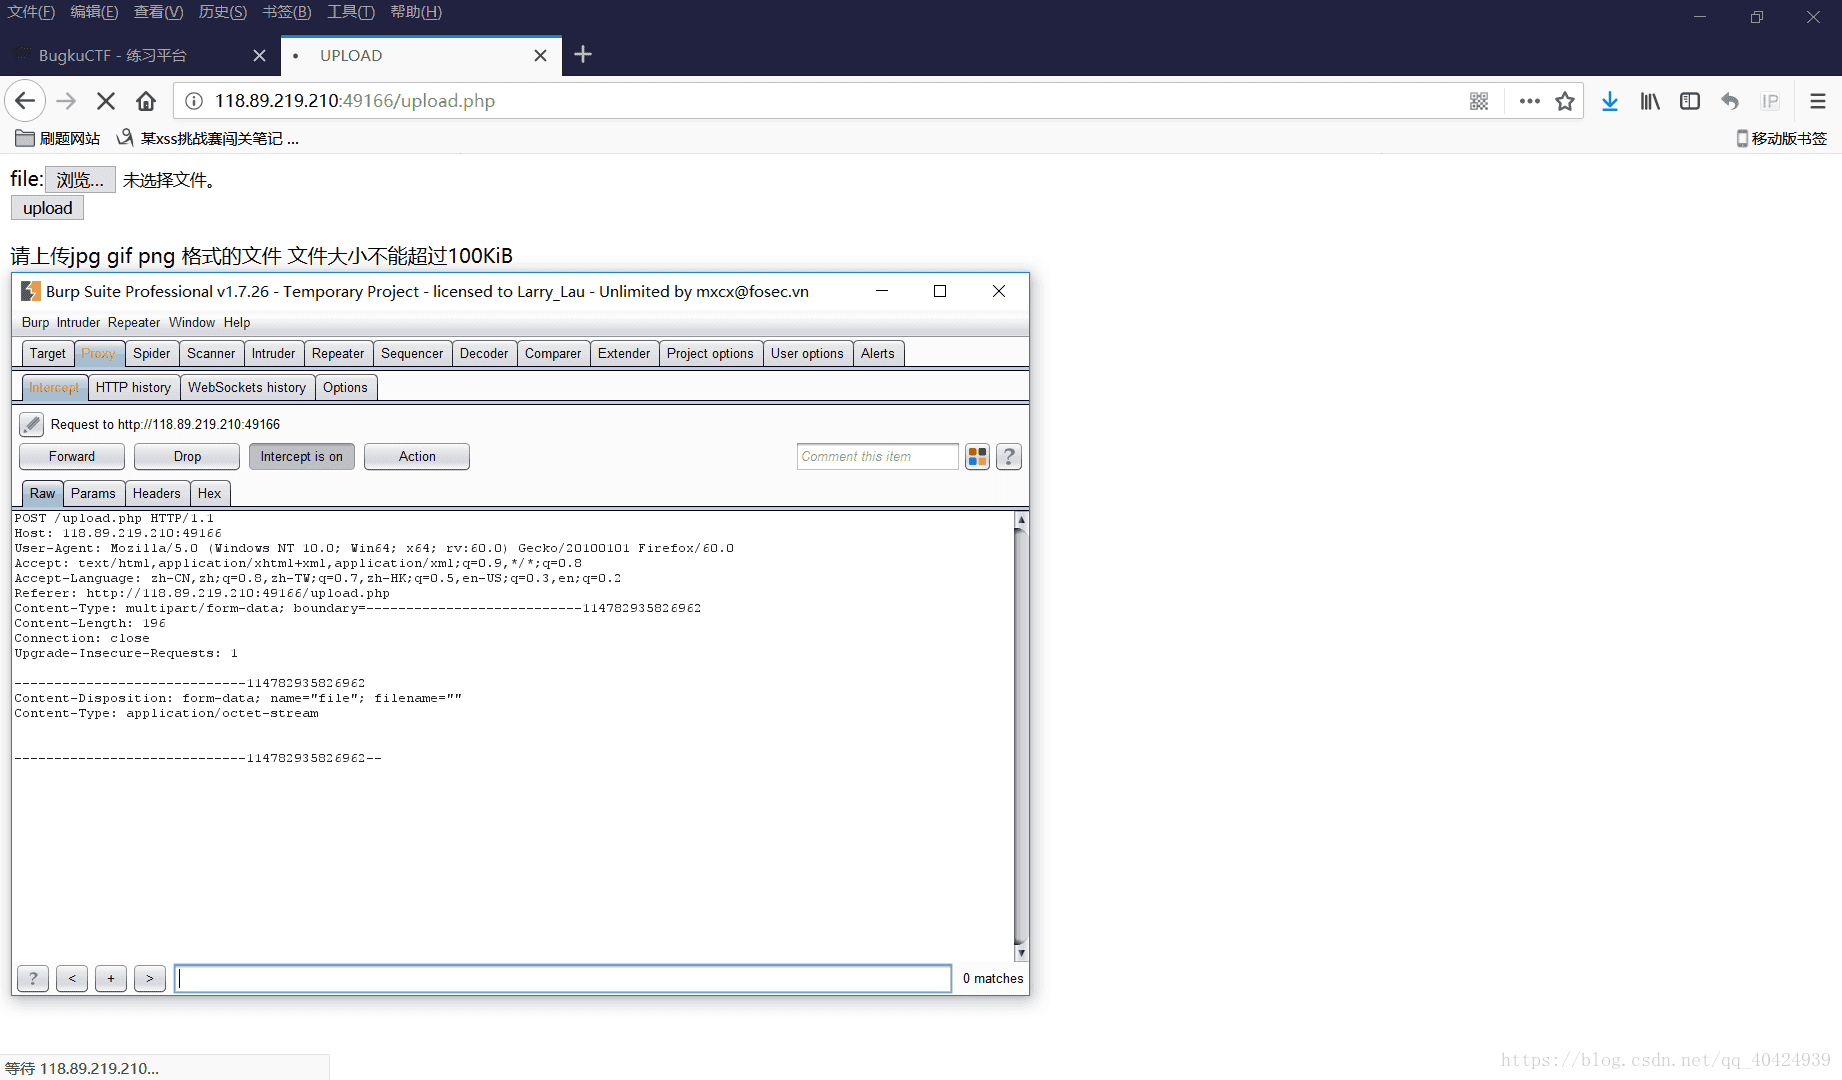
Task: Click the undo arrow icon in the Firefox toolbar
Action: [x=1730, y=101]
